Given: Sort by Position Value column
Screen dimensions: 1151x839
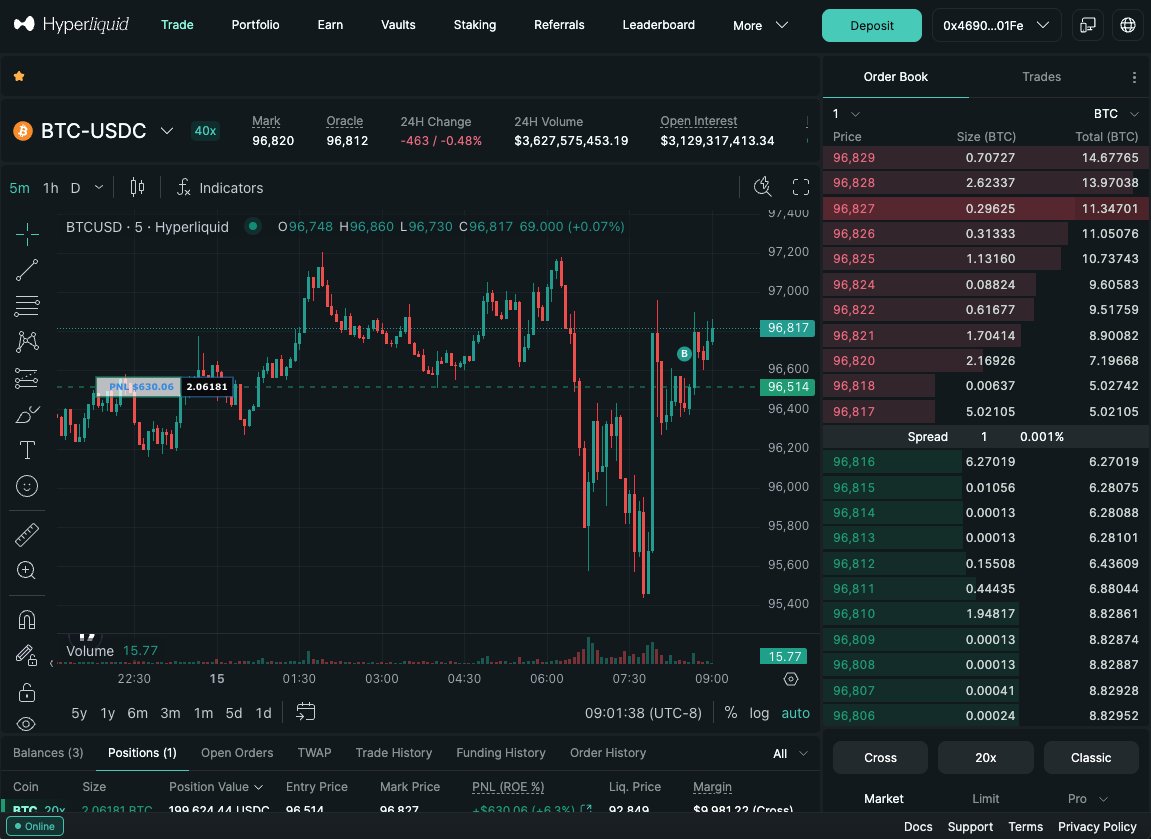Looking at the screenshot, I should tap(215, 787).
